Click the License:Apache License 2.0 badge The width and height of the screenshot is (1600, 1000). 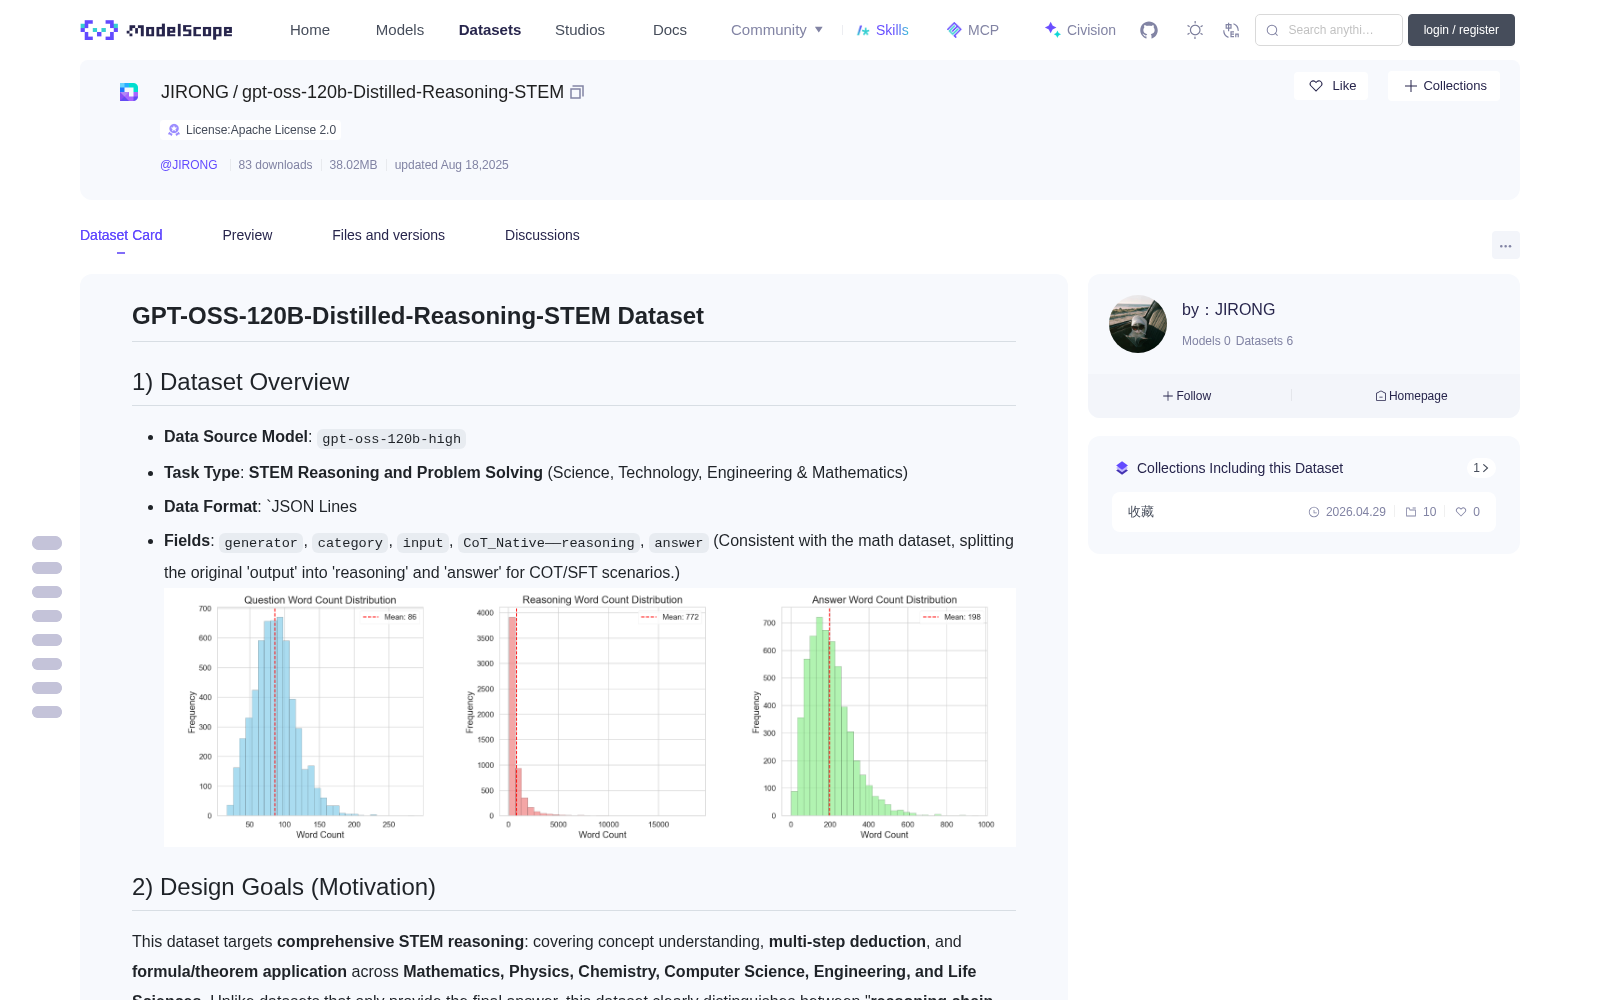coord(251,130)
